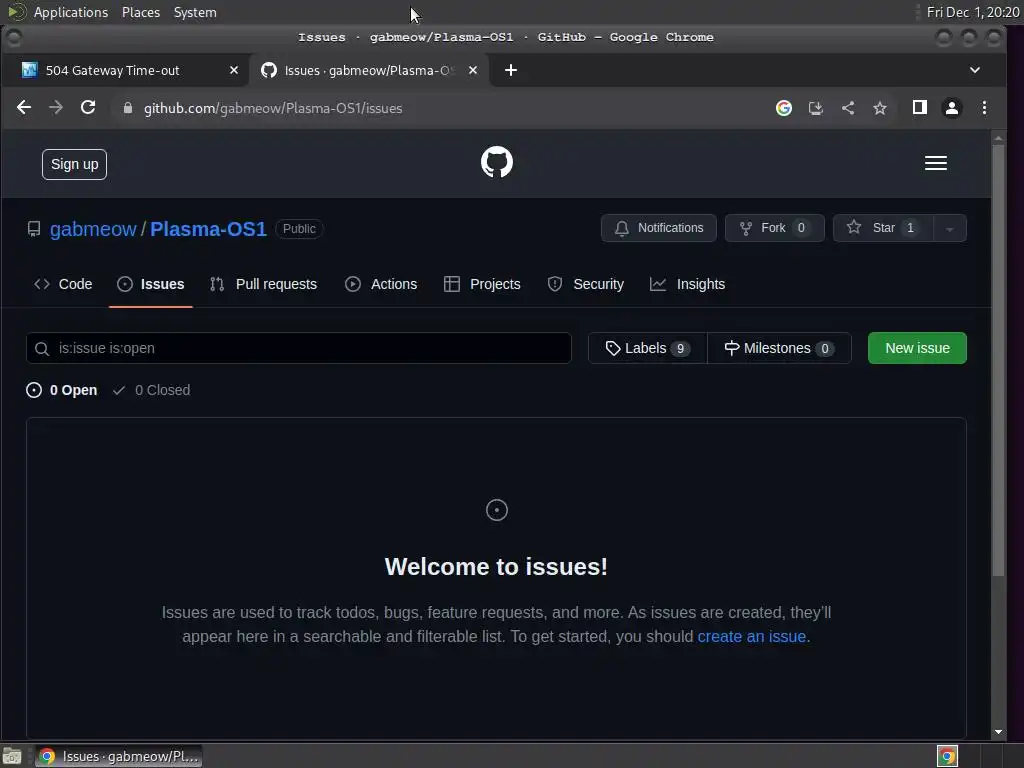
Task: Click the green New issue button
Action: (x=917, y=348)
